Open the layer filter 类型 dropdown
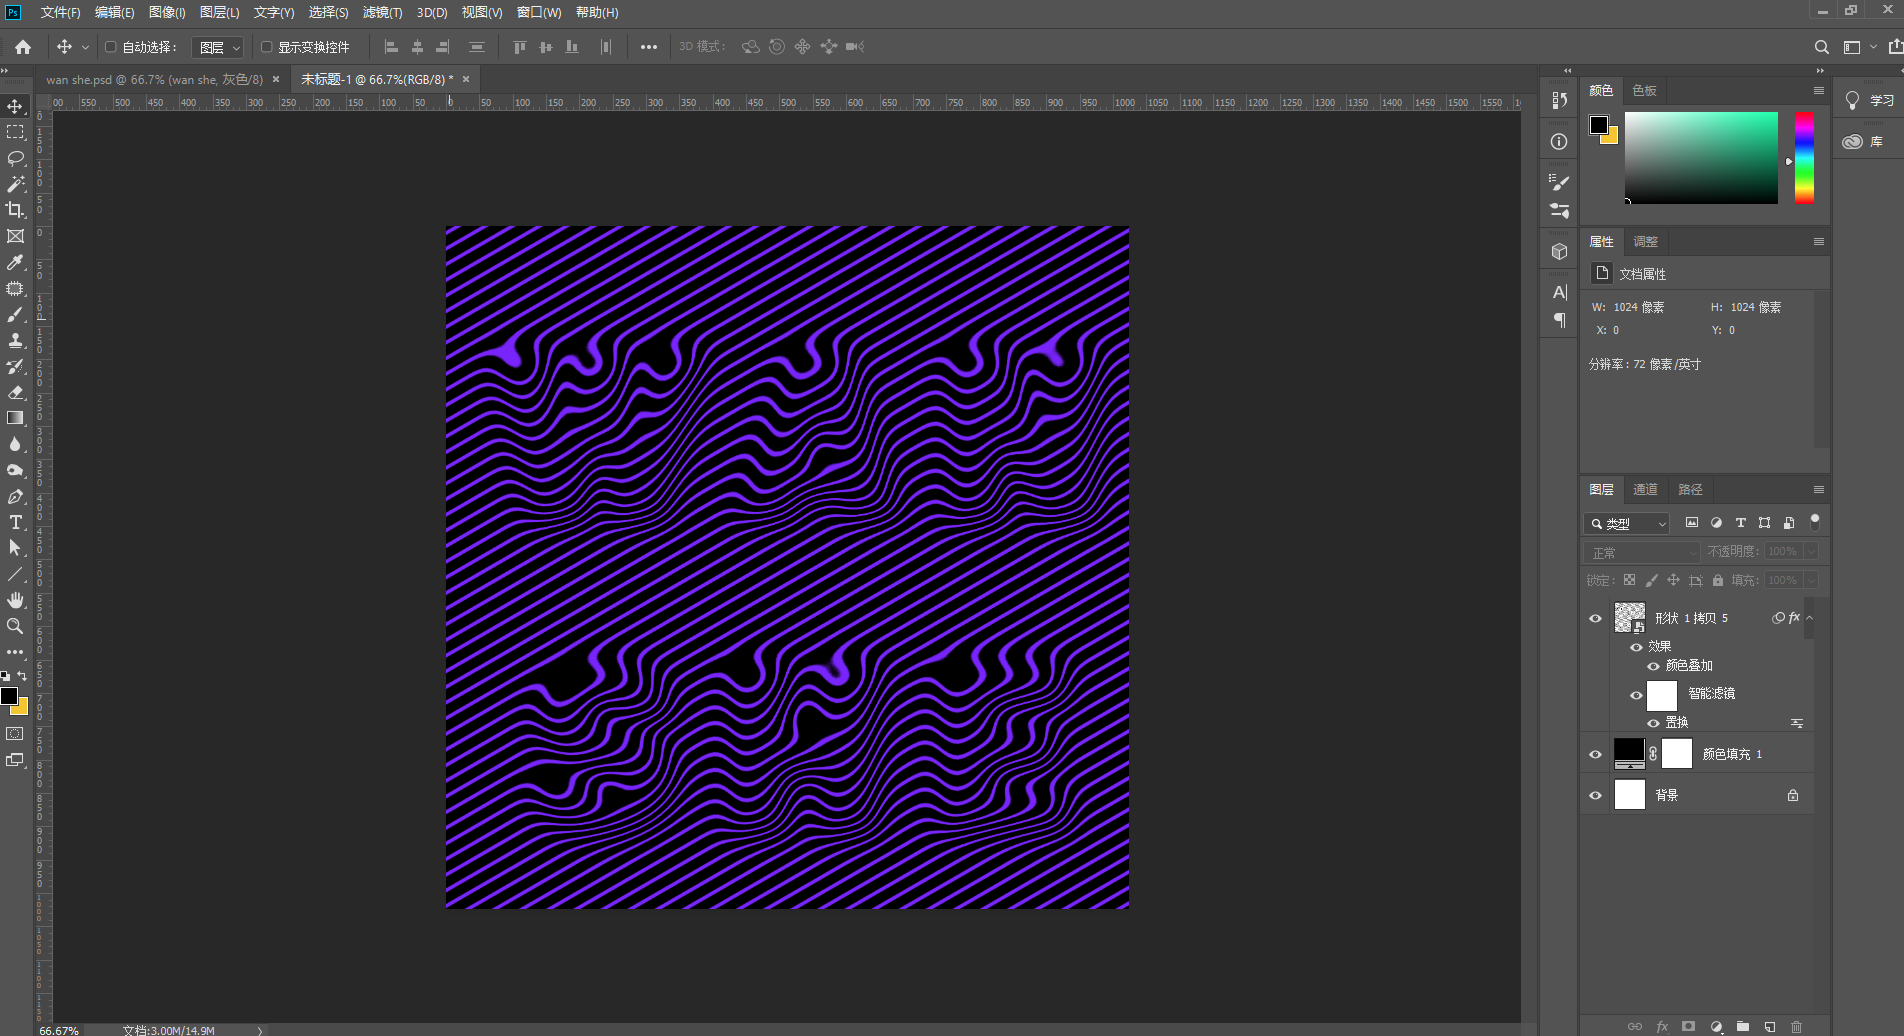 1627,523
